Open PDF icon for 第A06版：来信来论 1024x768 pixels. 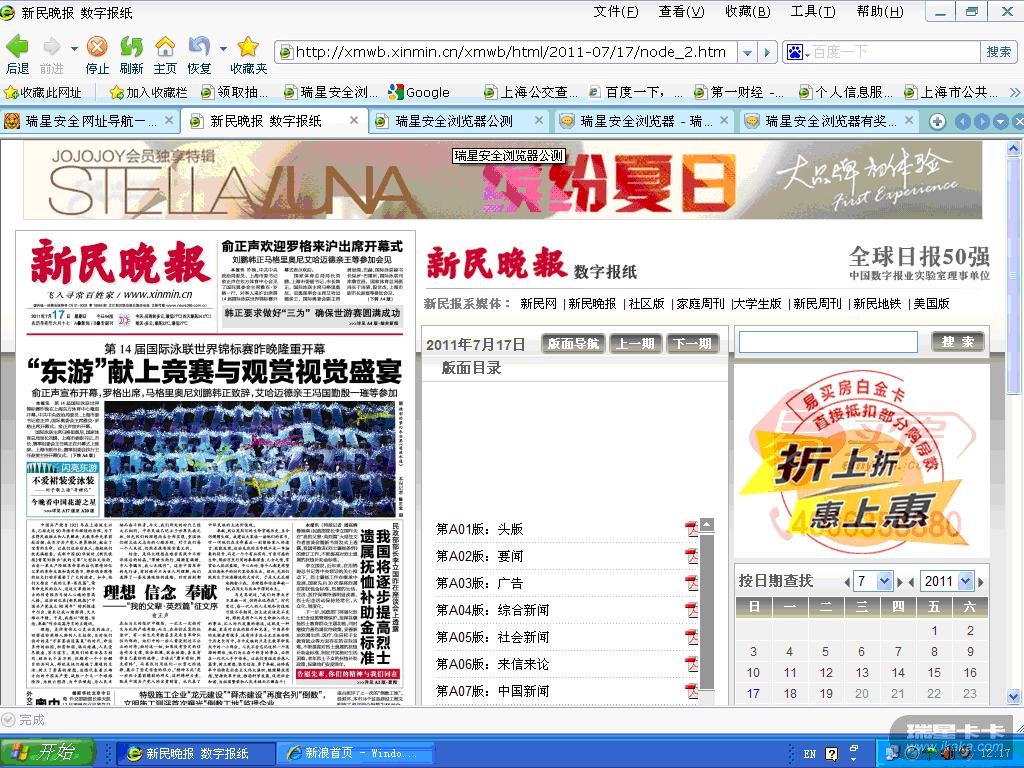click(691, 664)
